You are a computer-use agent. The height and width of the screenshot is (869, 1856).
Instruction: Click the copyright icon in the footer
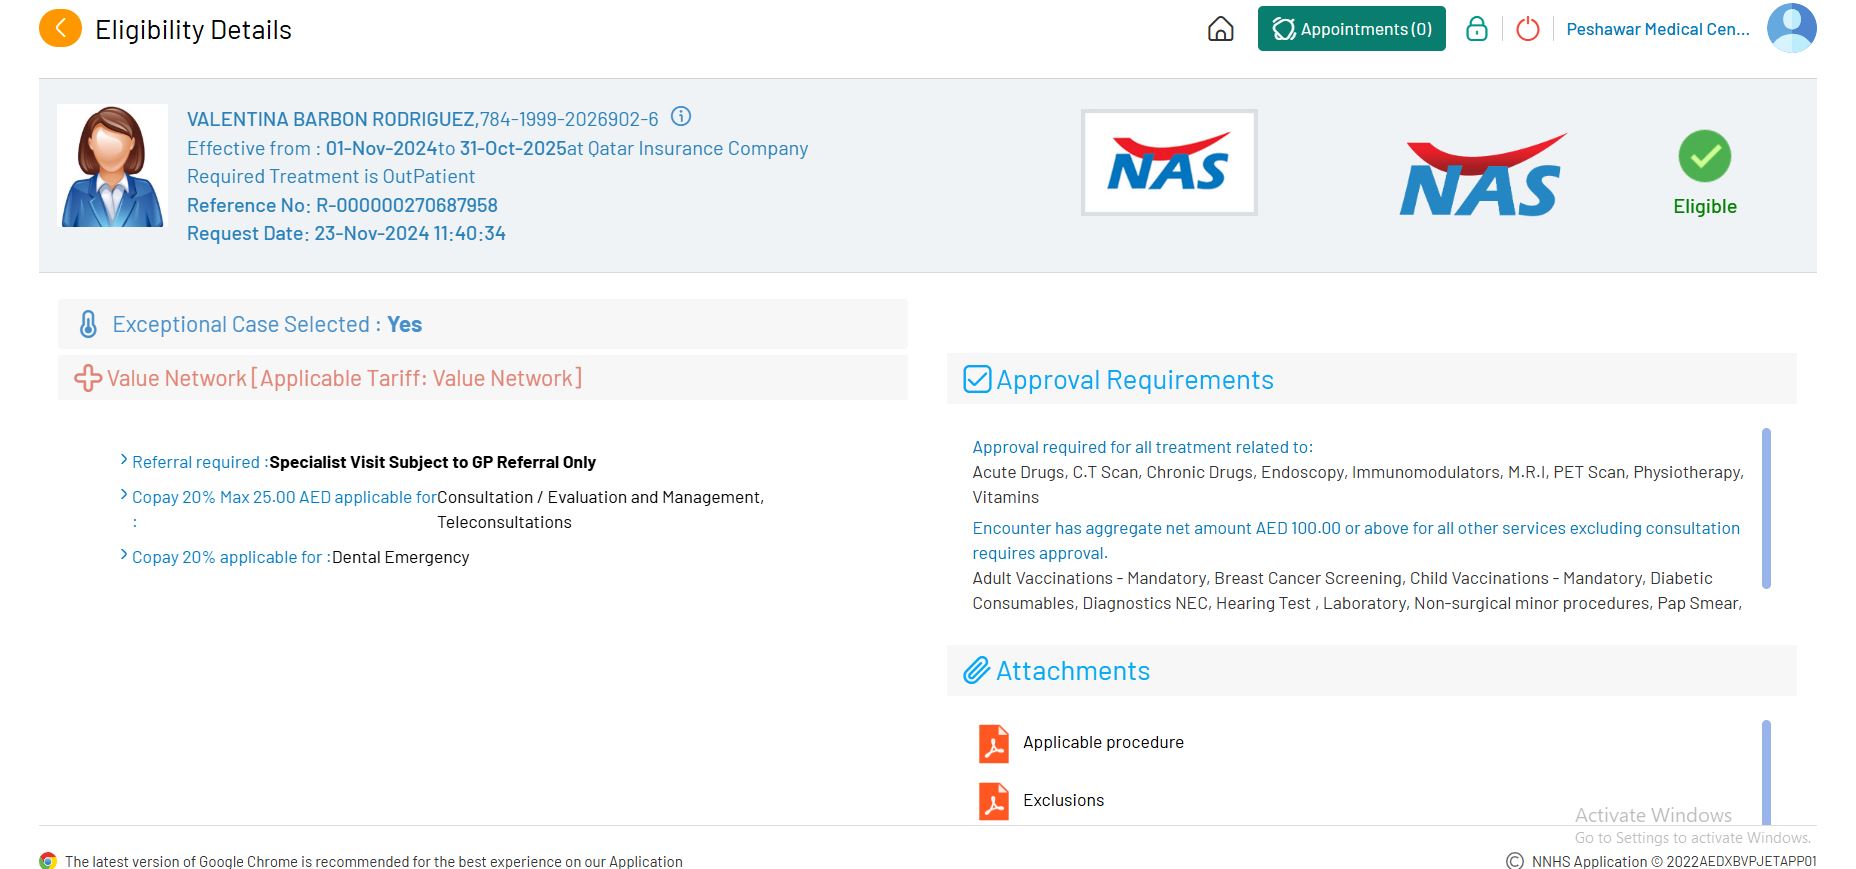(1515, 861)
